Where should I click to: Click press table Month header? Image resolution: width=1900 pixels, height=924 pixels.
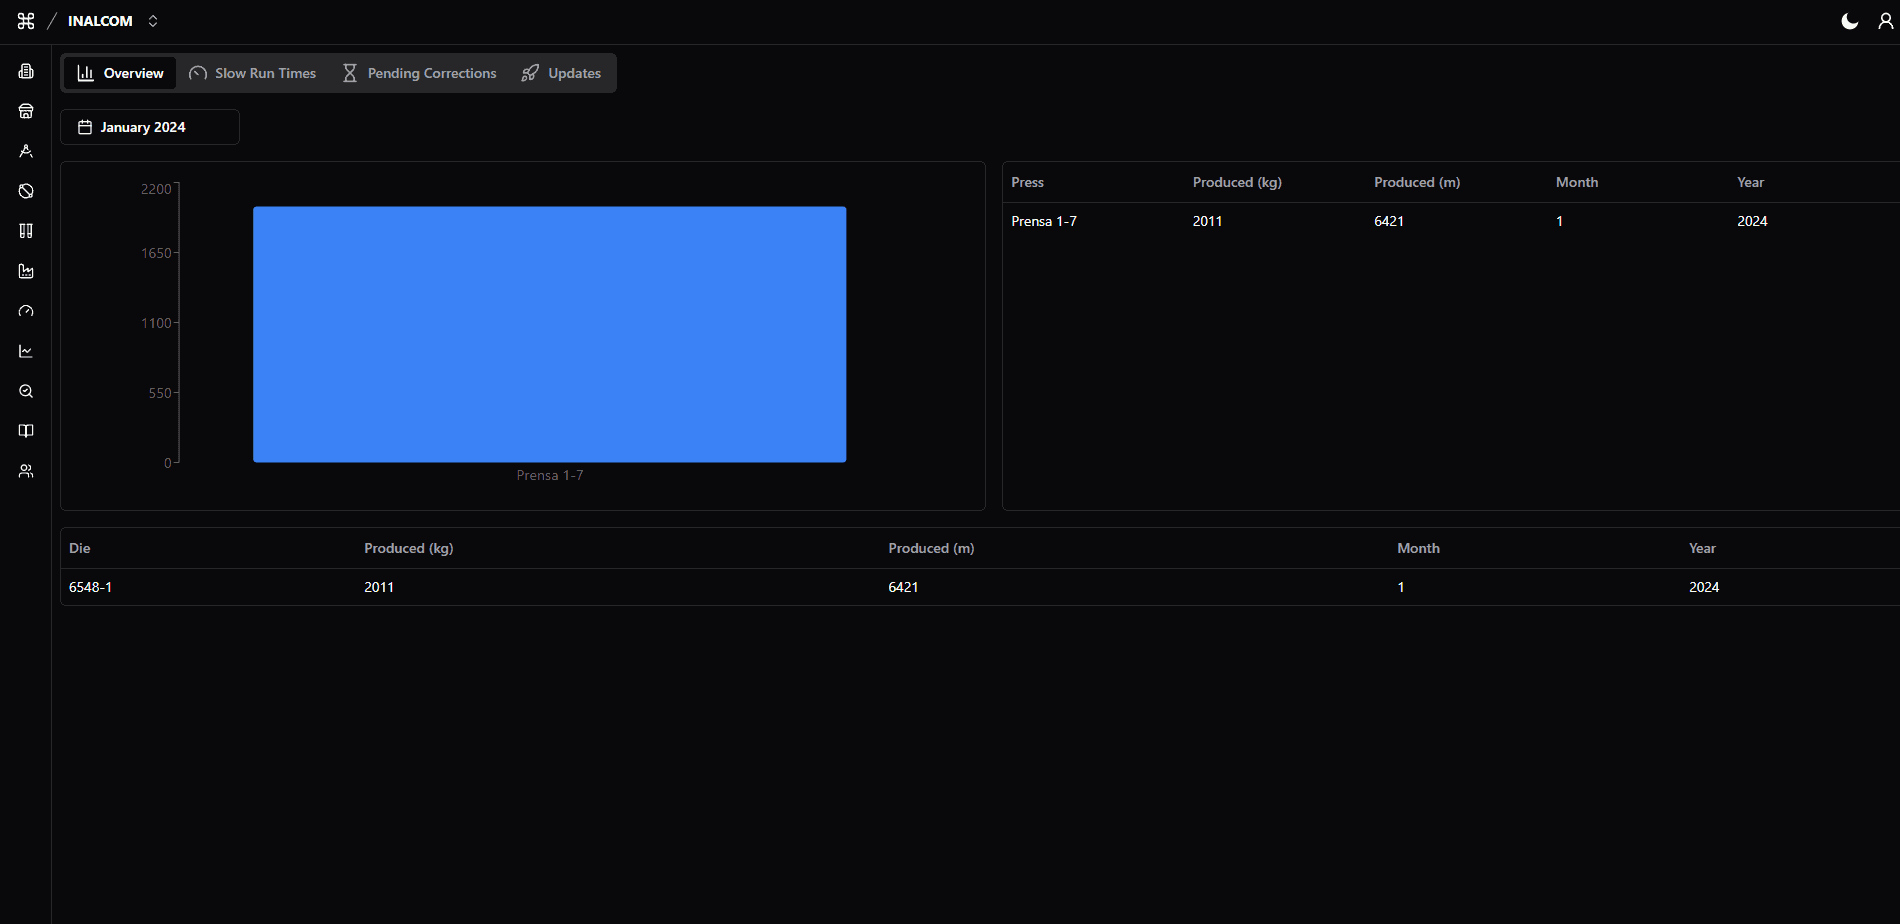pos(1577,182)
